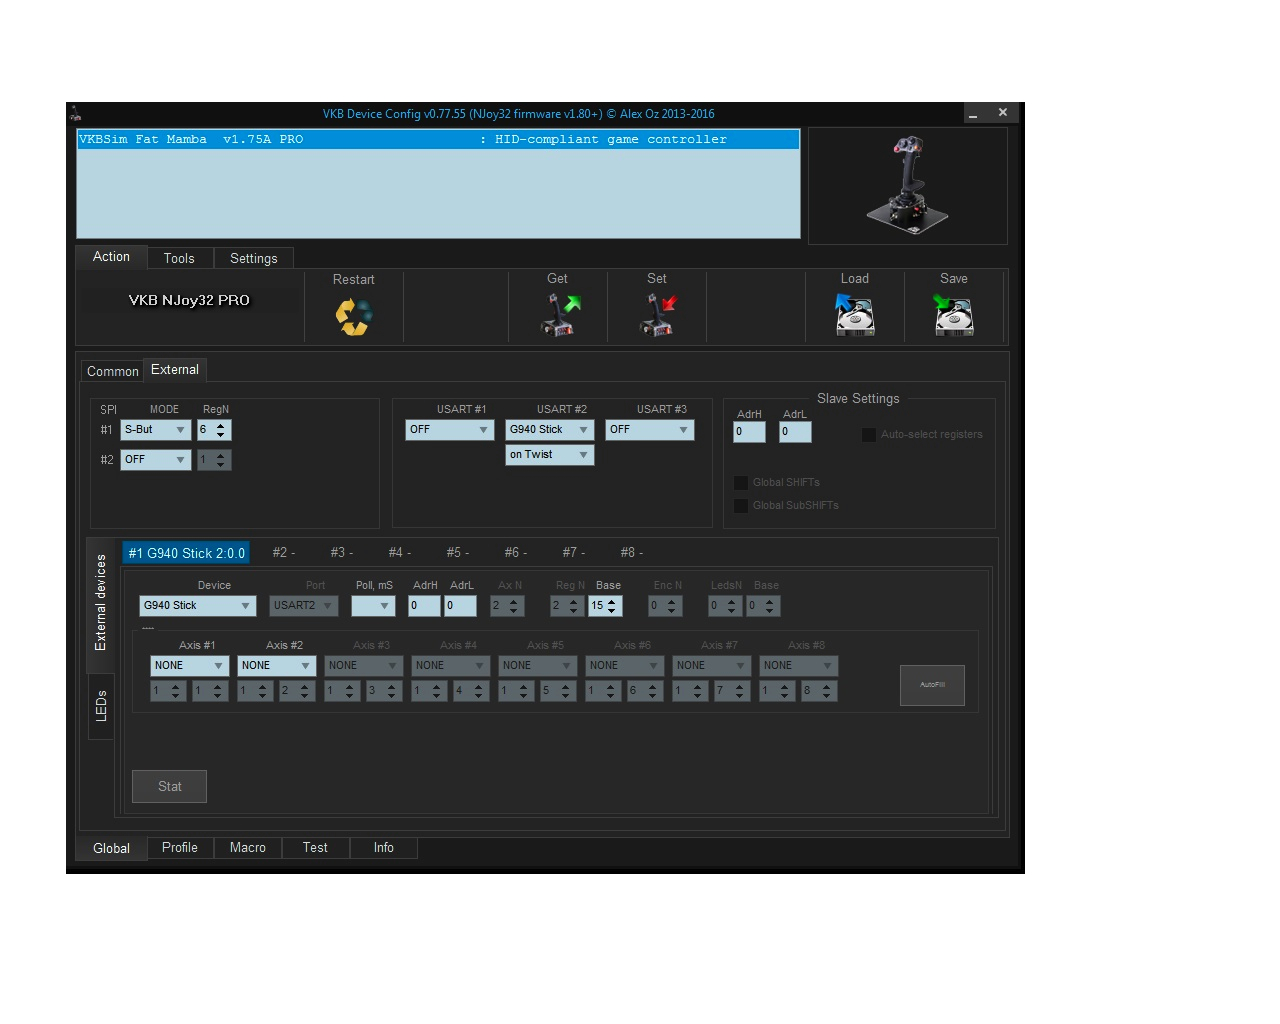Close the VKB Device Config window

click(1003, 113)
